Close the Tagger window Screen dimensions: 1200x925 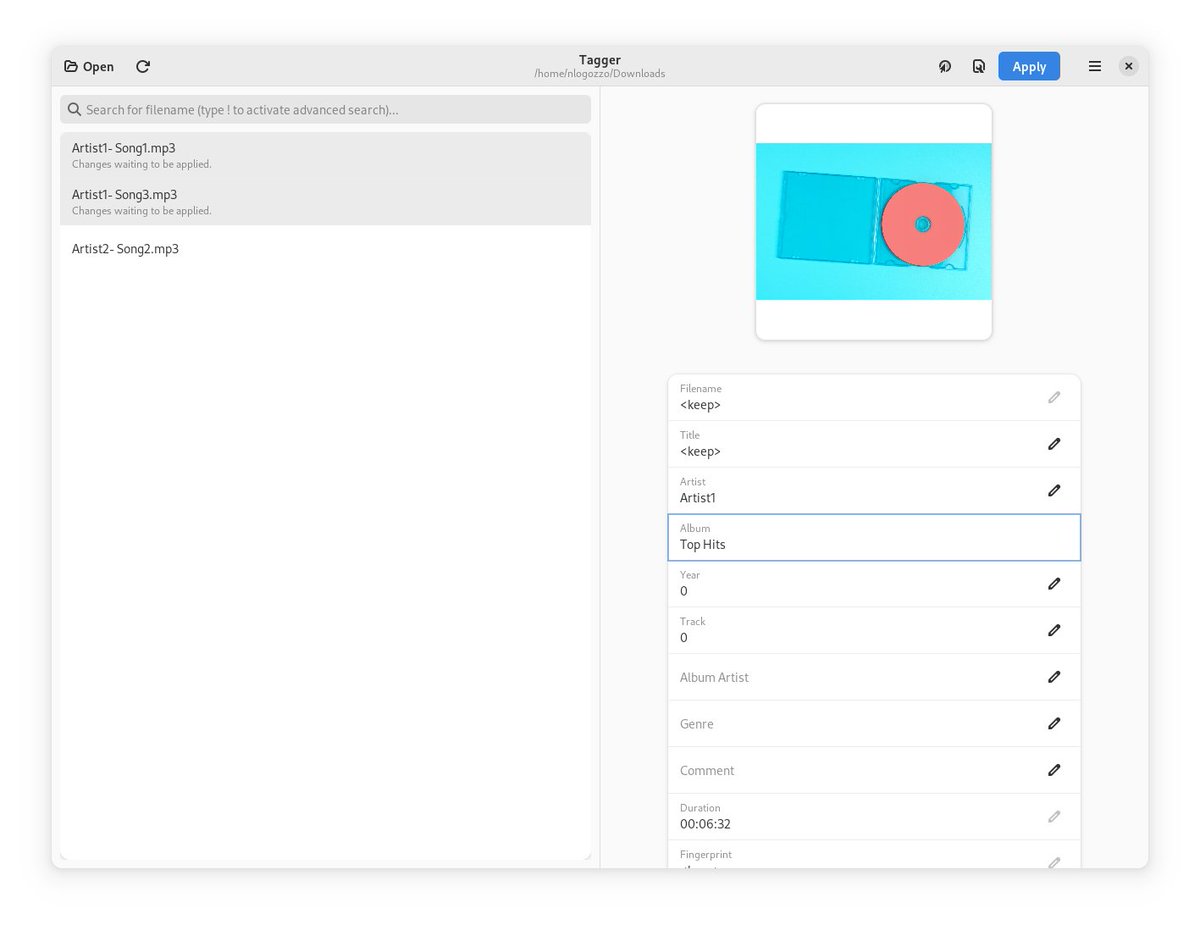click(x=1128, y=67)
